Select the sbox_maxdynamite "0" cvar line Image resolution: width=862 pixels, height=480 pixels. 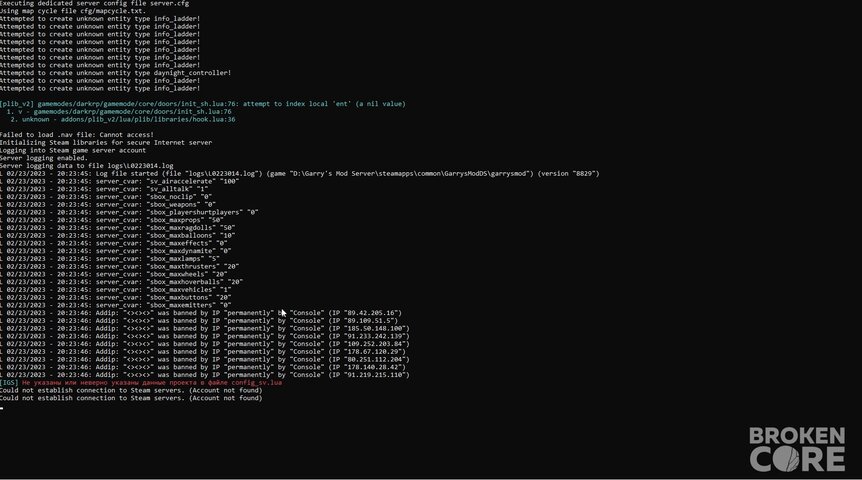115,250
